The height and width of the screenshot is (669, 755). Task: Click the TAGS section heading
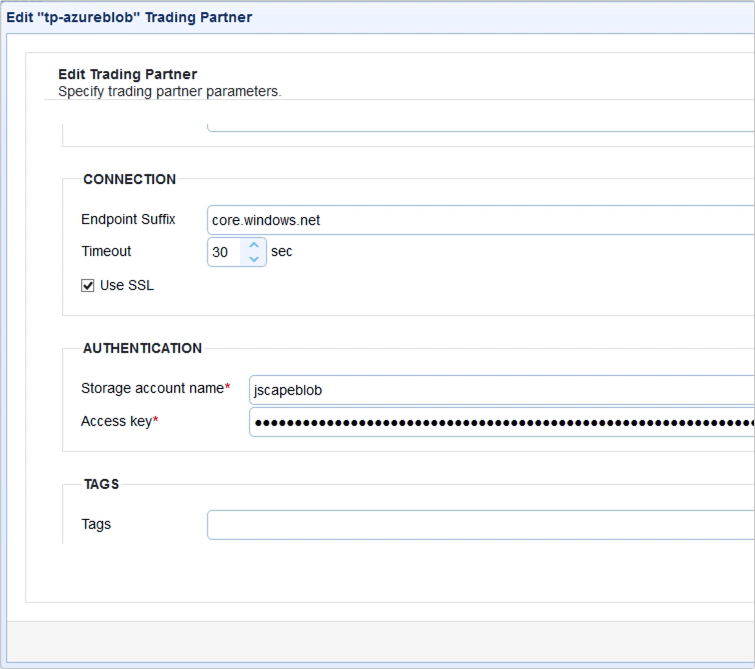coord(101,484)
